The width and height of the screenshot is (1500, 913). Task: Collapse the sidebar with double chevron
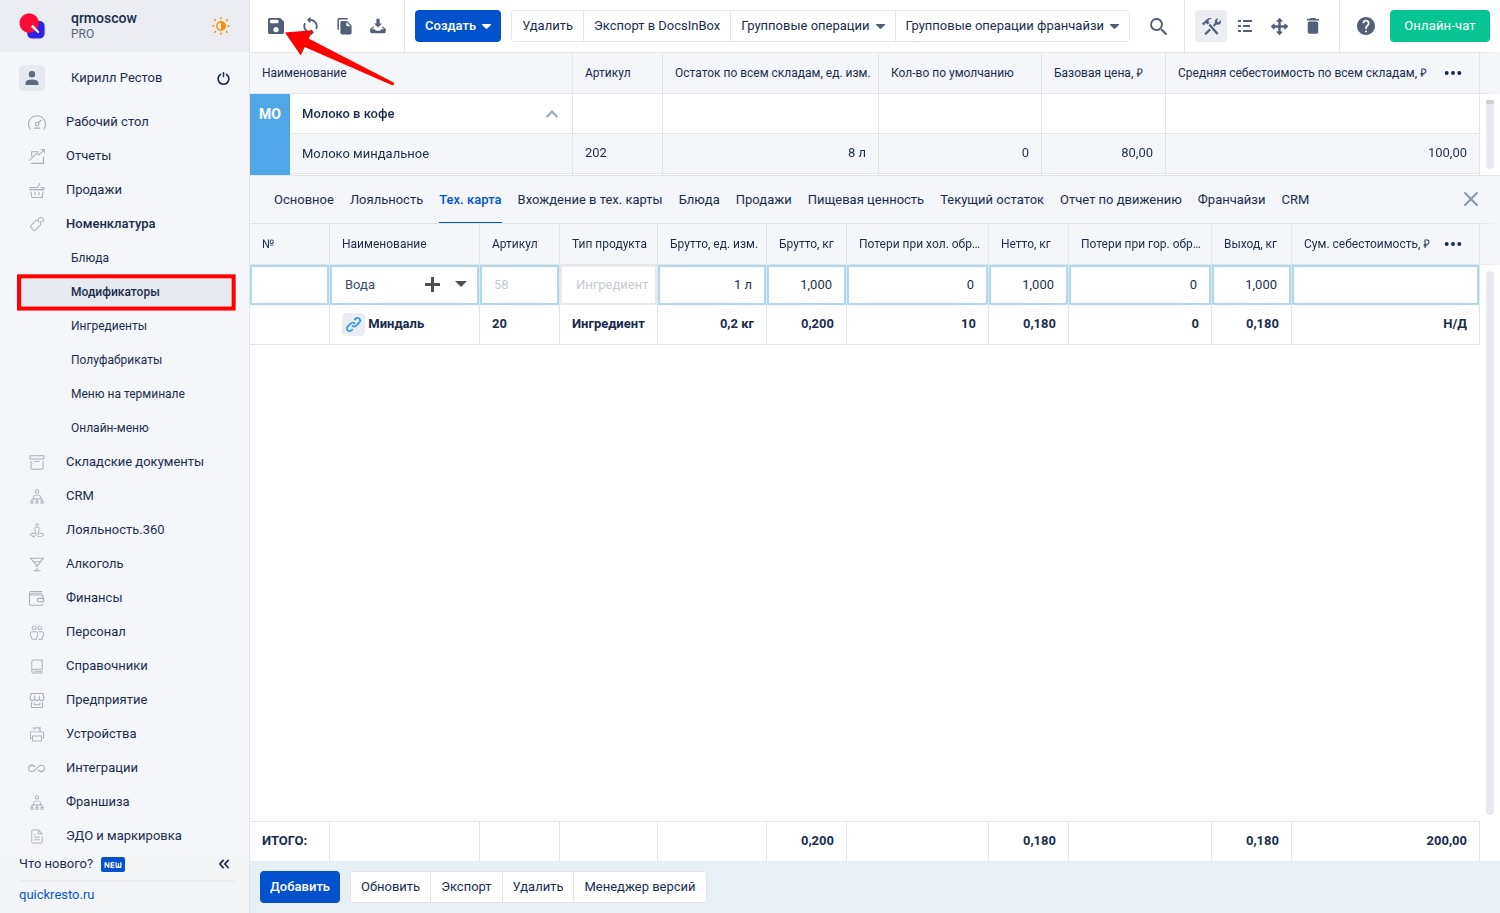[x=224, y=864]
